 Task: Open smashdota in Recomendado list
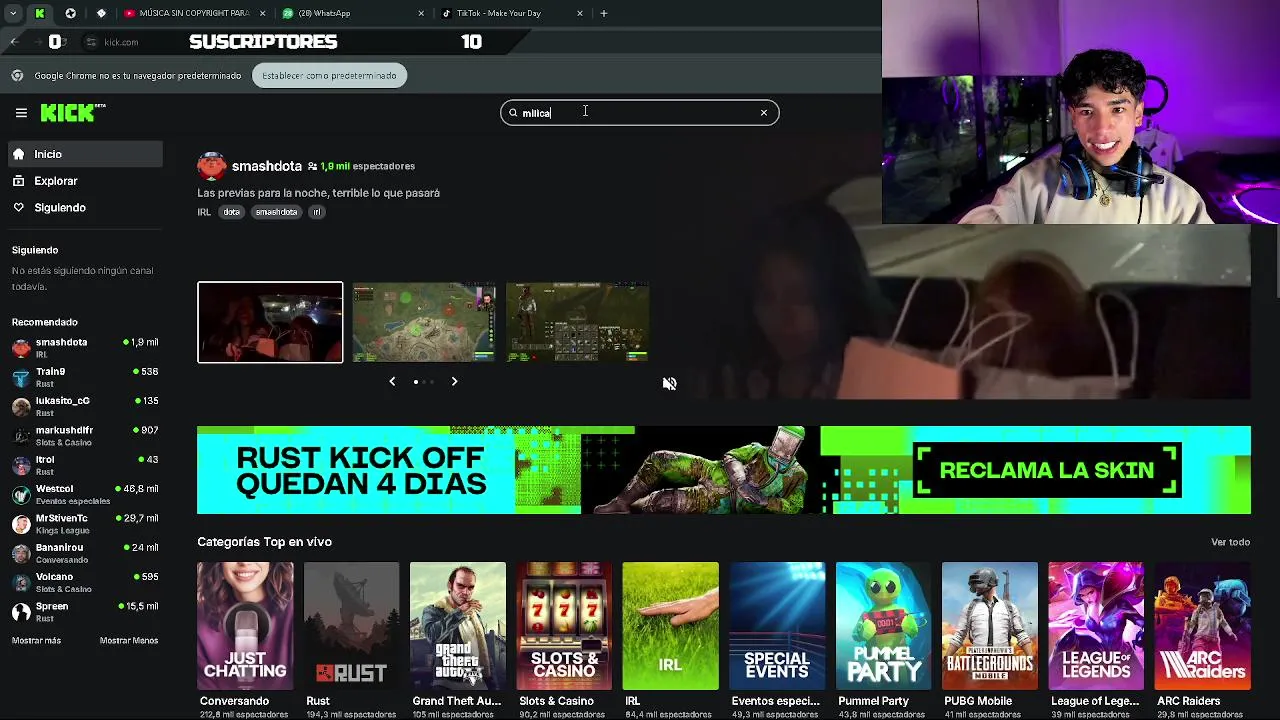pos(84,348)
